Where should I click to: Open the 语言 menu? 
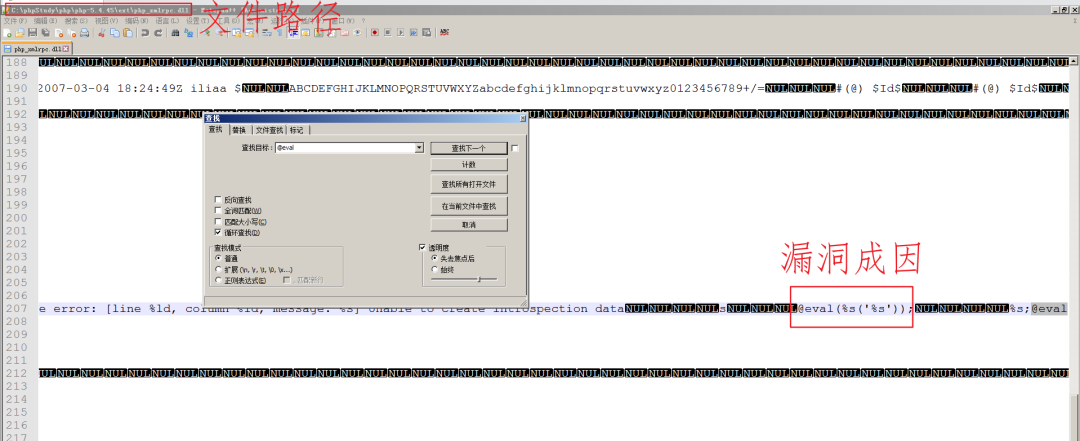click(167, 21)
